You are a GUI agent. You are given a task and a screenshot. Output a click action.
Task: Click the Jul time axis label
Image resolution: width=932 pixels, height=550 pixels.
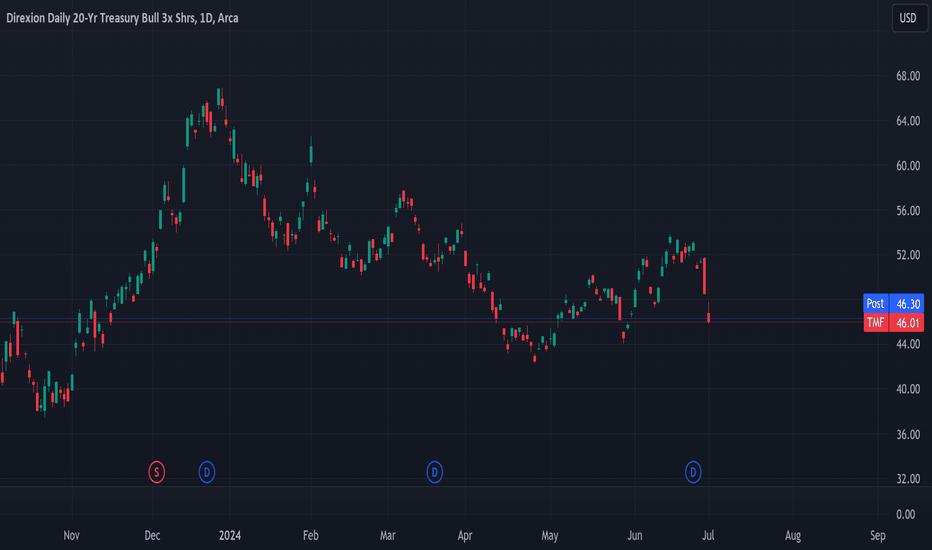point(707,535)
